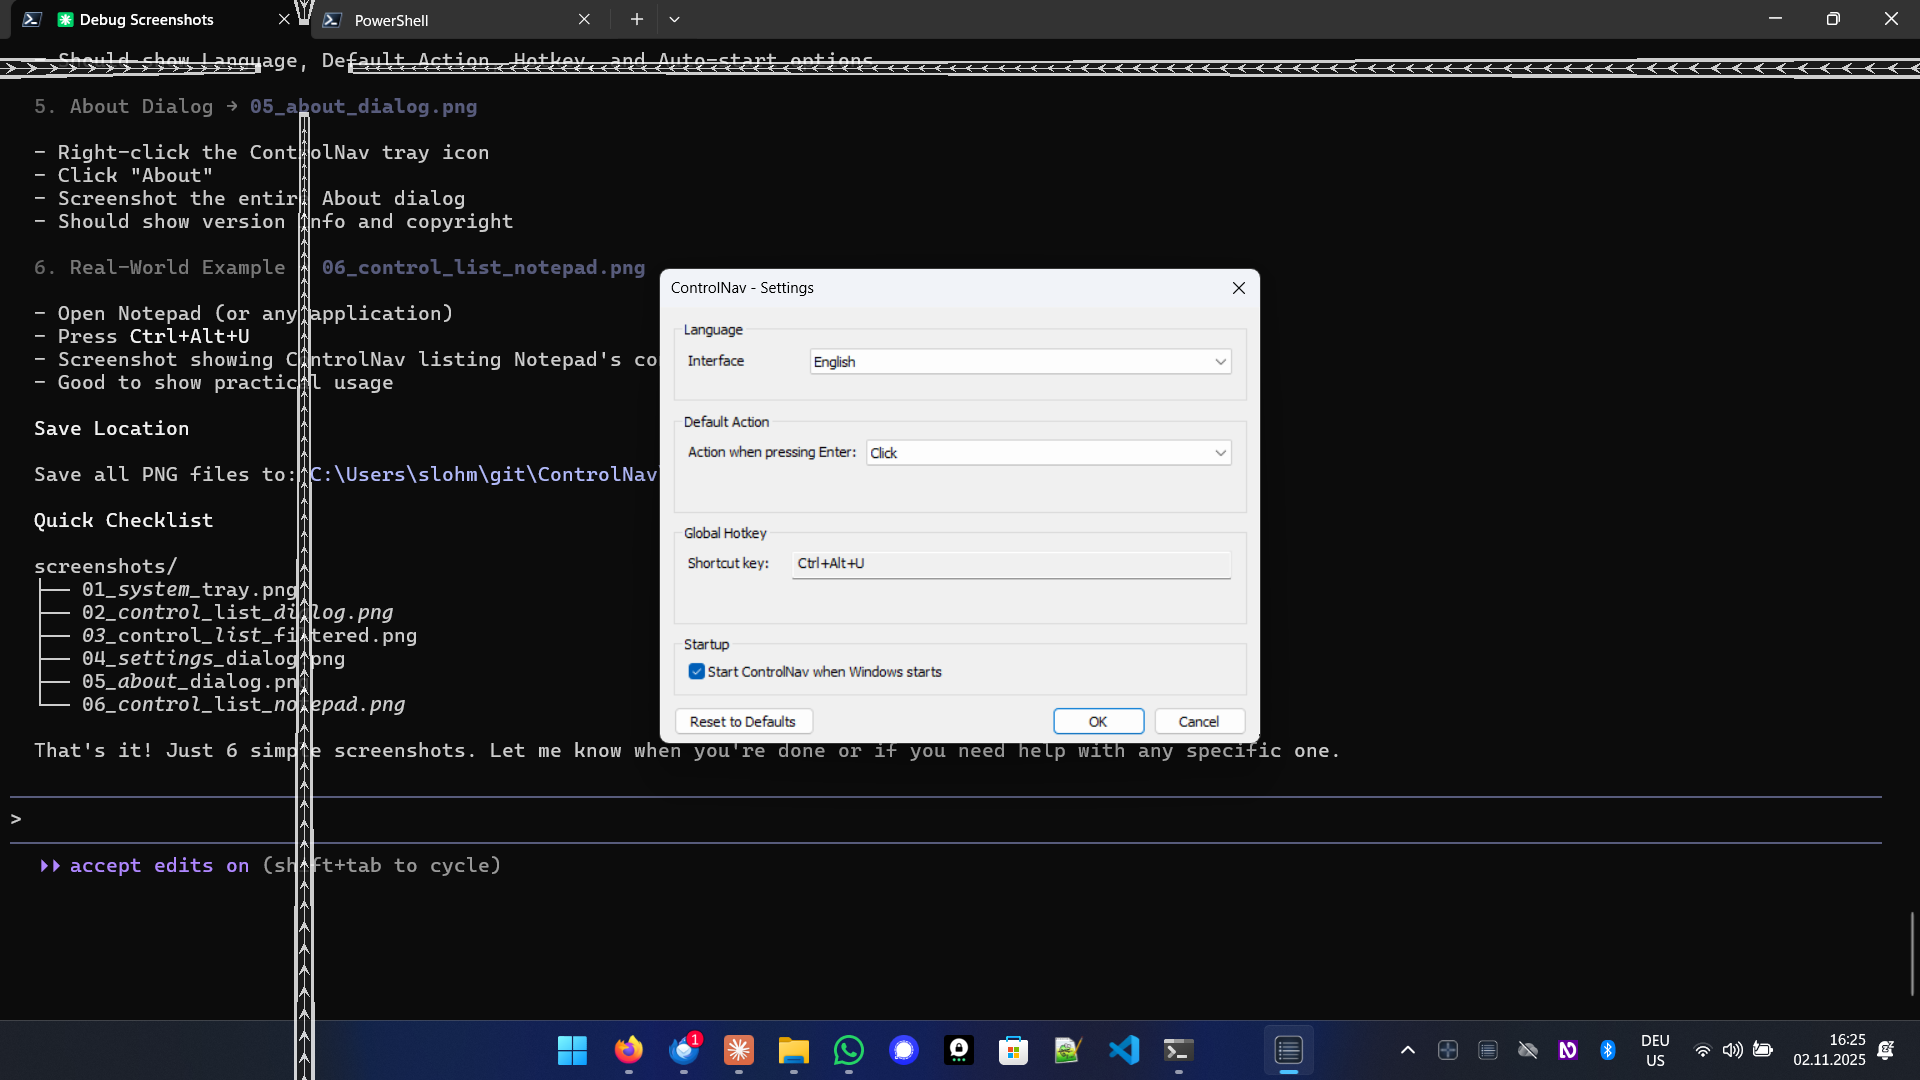Click the Windows Start button
Image resolution: width=1920 pixels, height=1080 pixels.
[571, 1050]
